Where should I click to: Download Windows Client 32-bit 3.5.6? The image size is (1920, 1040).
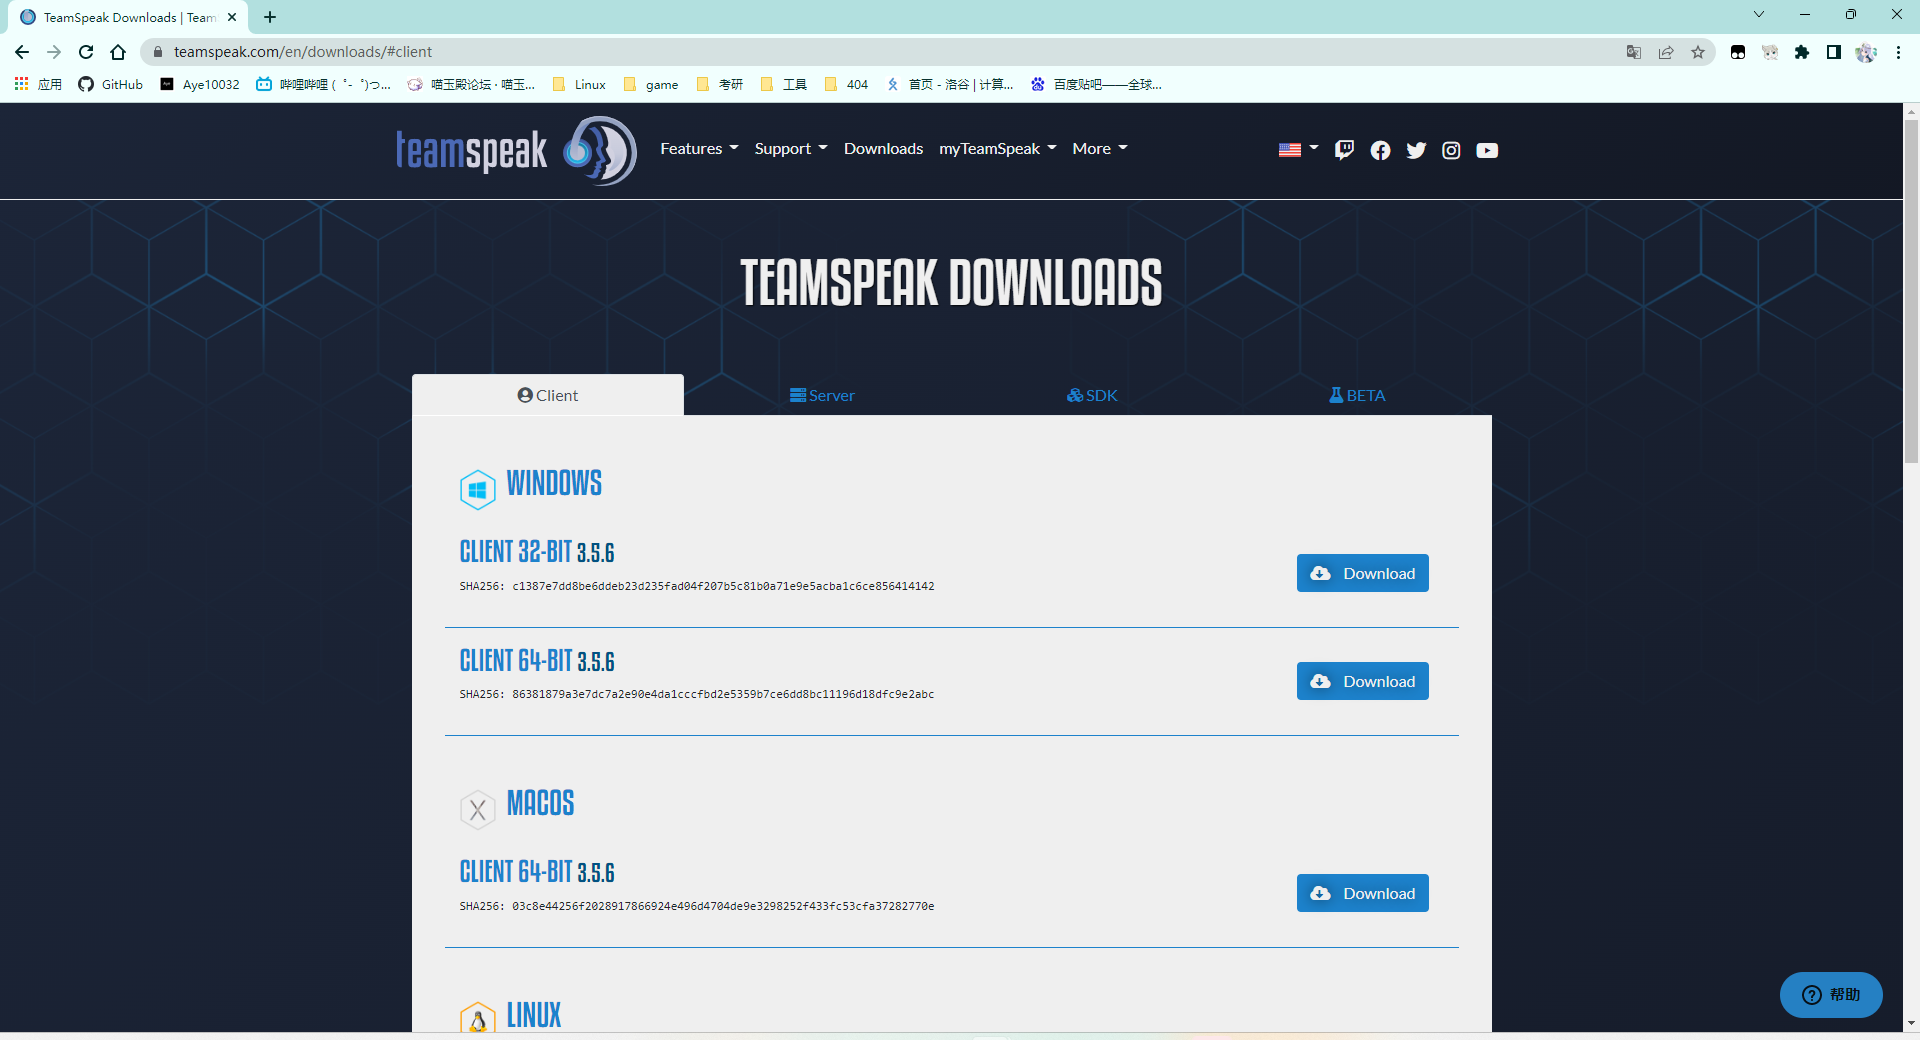pyautogui.click(x=1362, y=573)
